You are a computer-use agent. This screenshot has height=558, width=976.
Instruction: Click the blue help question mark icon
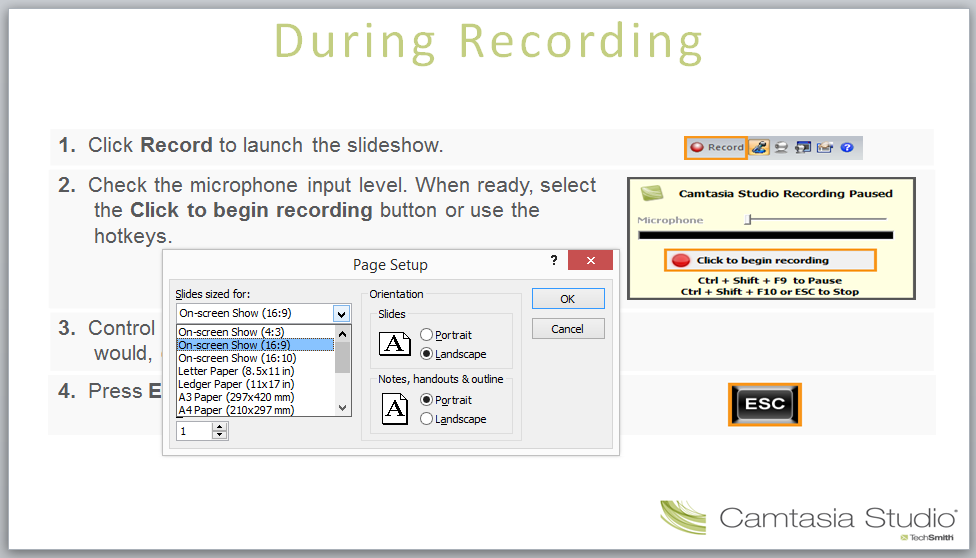[x=847, y=147]
